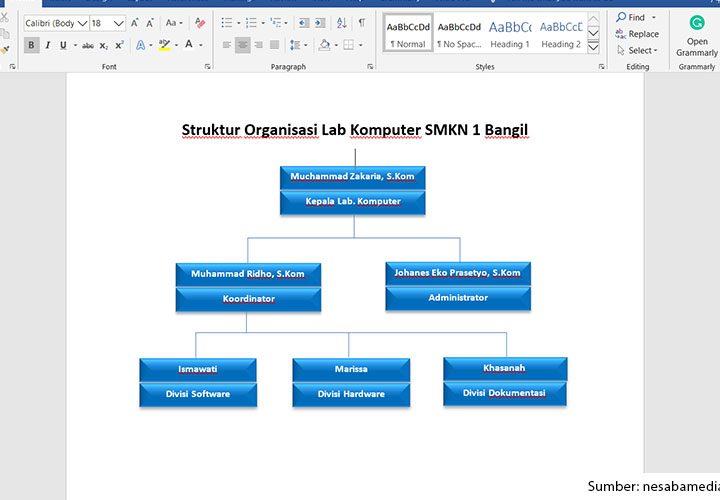Open the Styles pane launcher
This screenshot has width=720, height=500.
[602, 67]
